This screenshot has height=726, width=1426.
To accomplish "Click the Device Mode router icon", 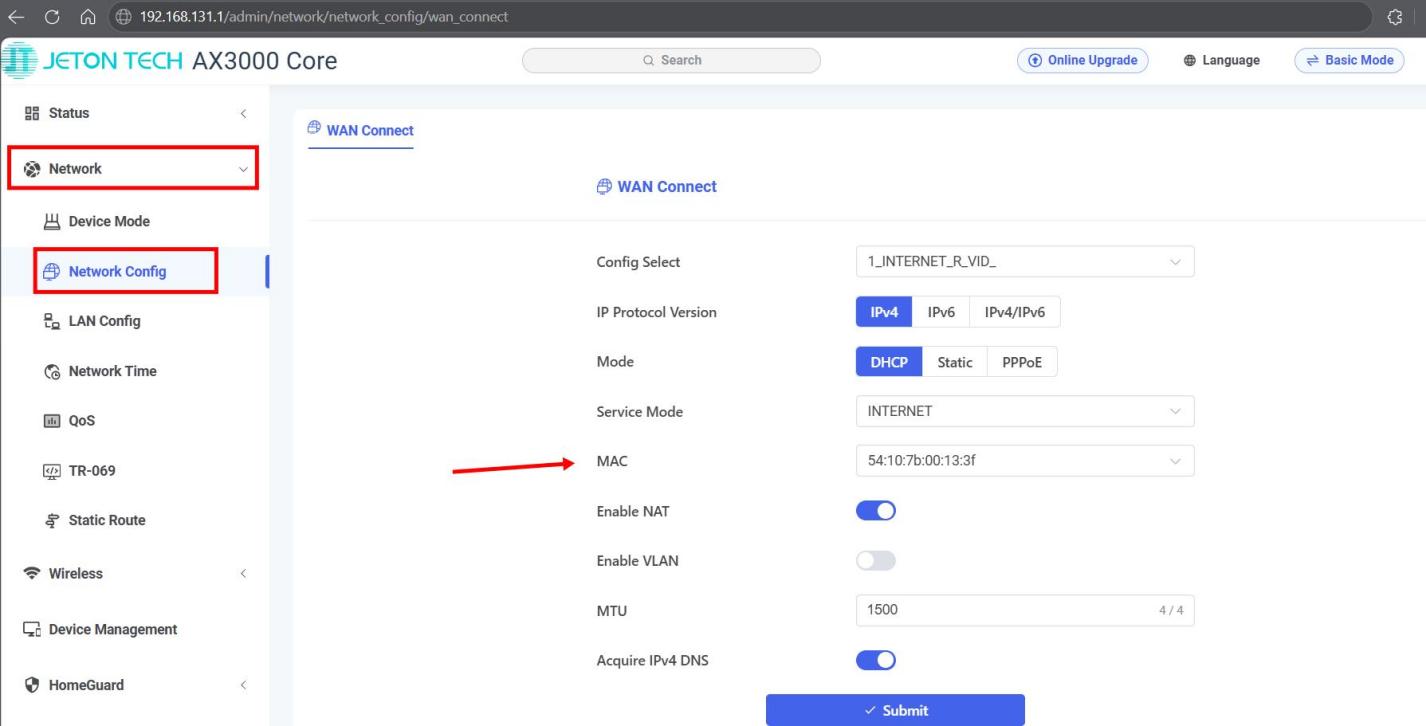I will click(52, 221).
